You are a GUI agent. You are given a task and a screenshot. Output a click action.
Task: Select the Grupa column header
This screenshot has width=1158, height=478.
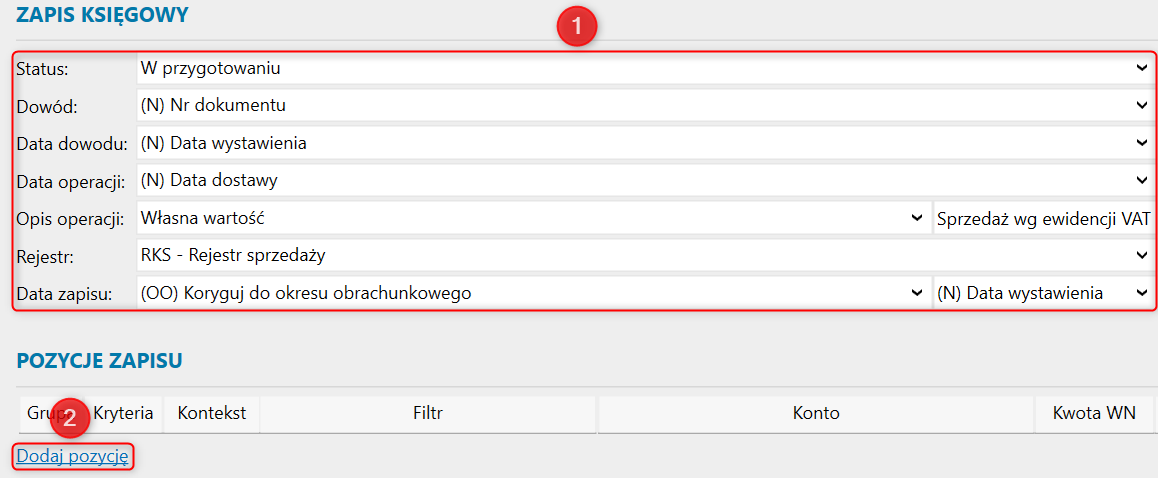tap(36, 413)
